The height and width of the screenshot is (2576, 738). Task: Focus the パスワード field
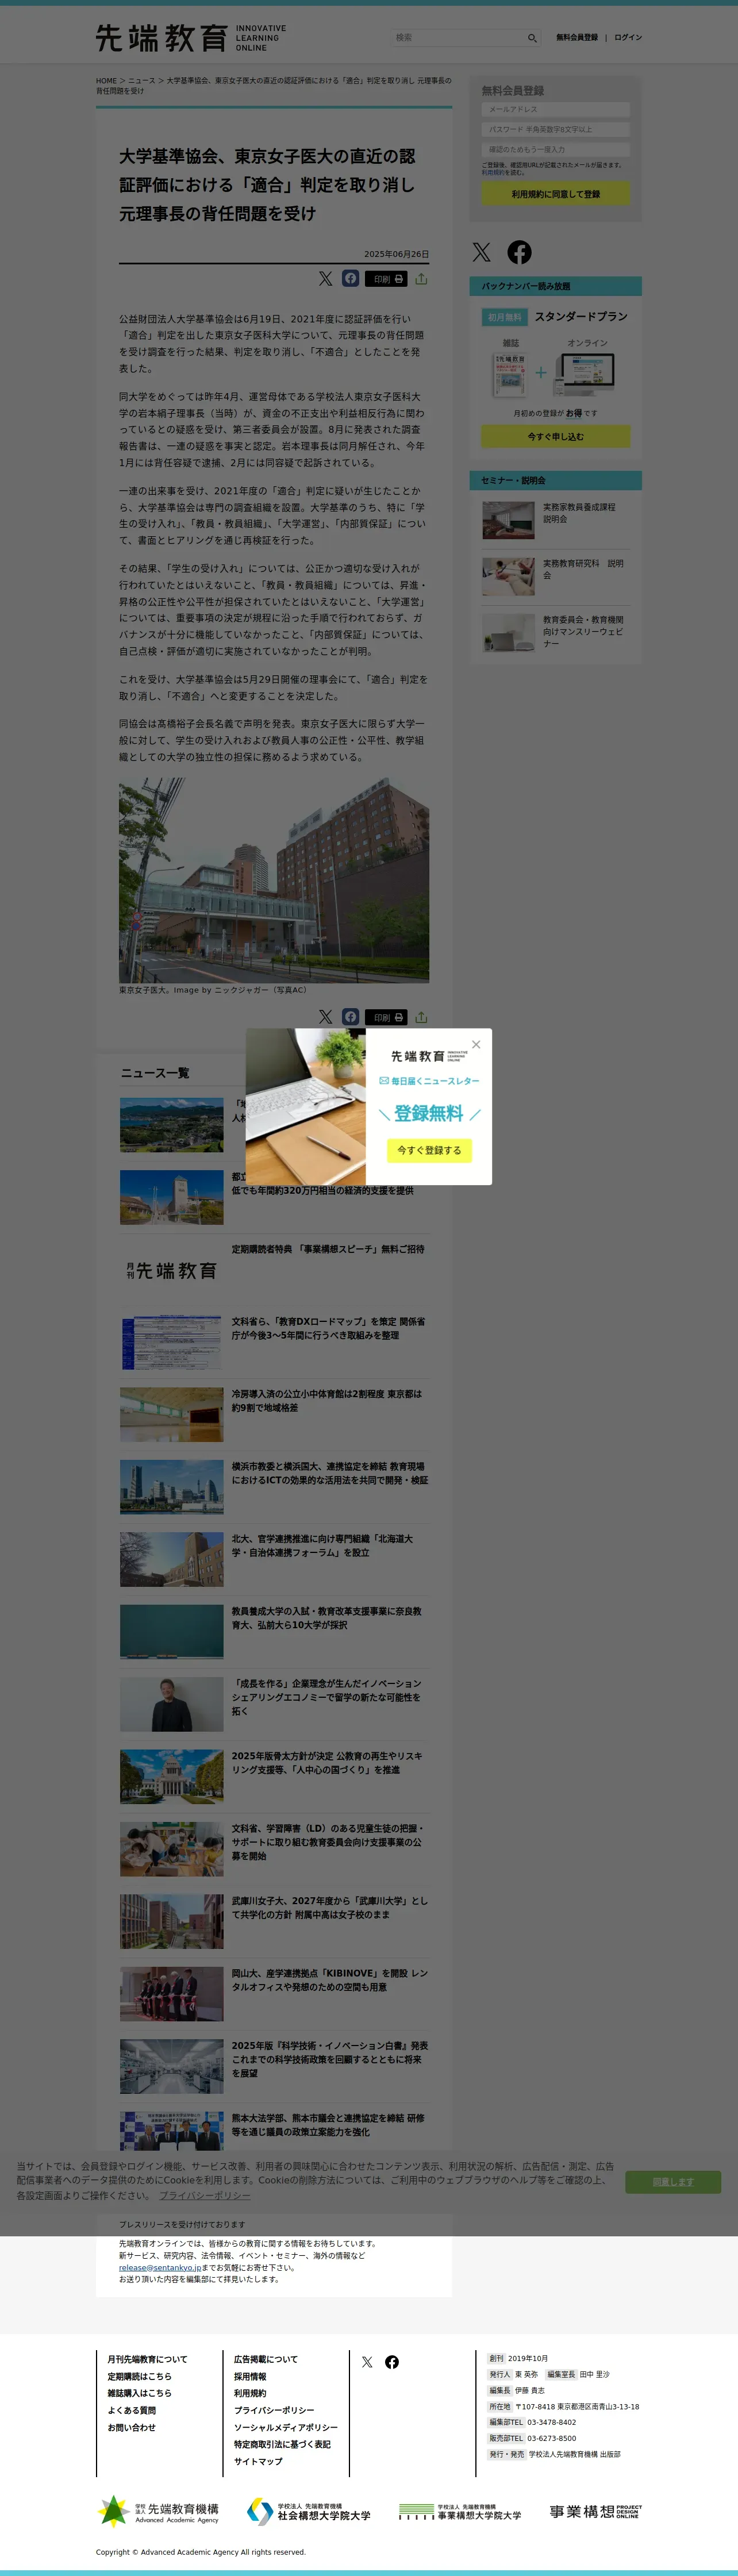click(555, 129)
